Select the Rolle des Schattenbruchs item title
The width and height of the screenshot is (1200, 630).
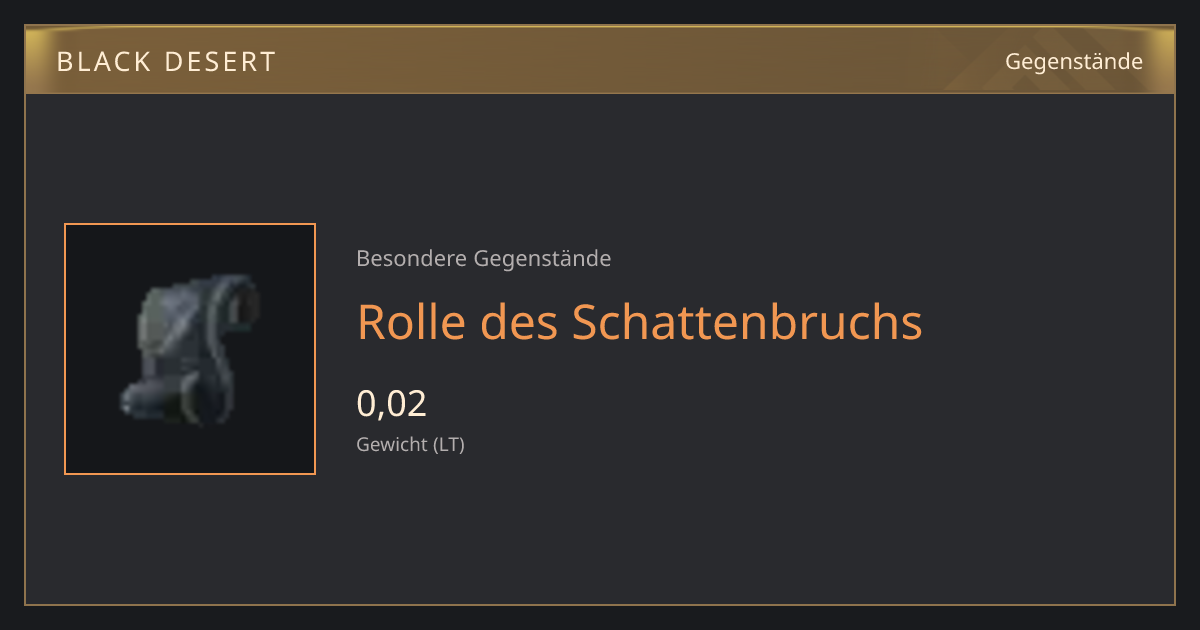pos(640,321)
